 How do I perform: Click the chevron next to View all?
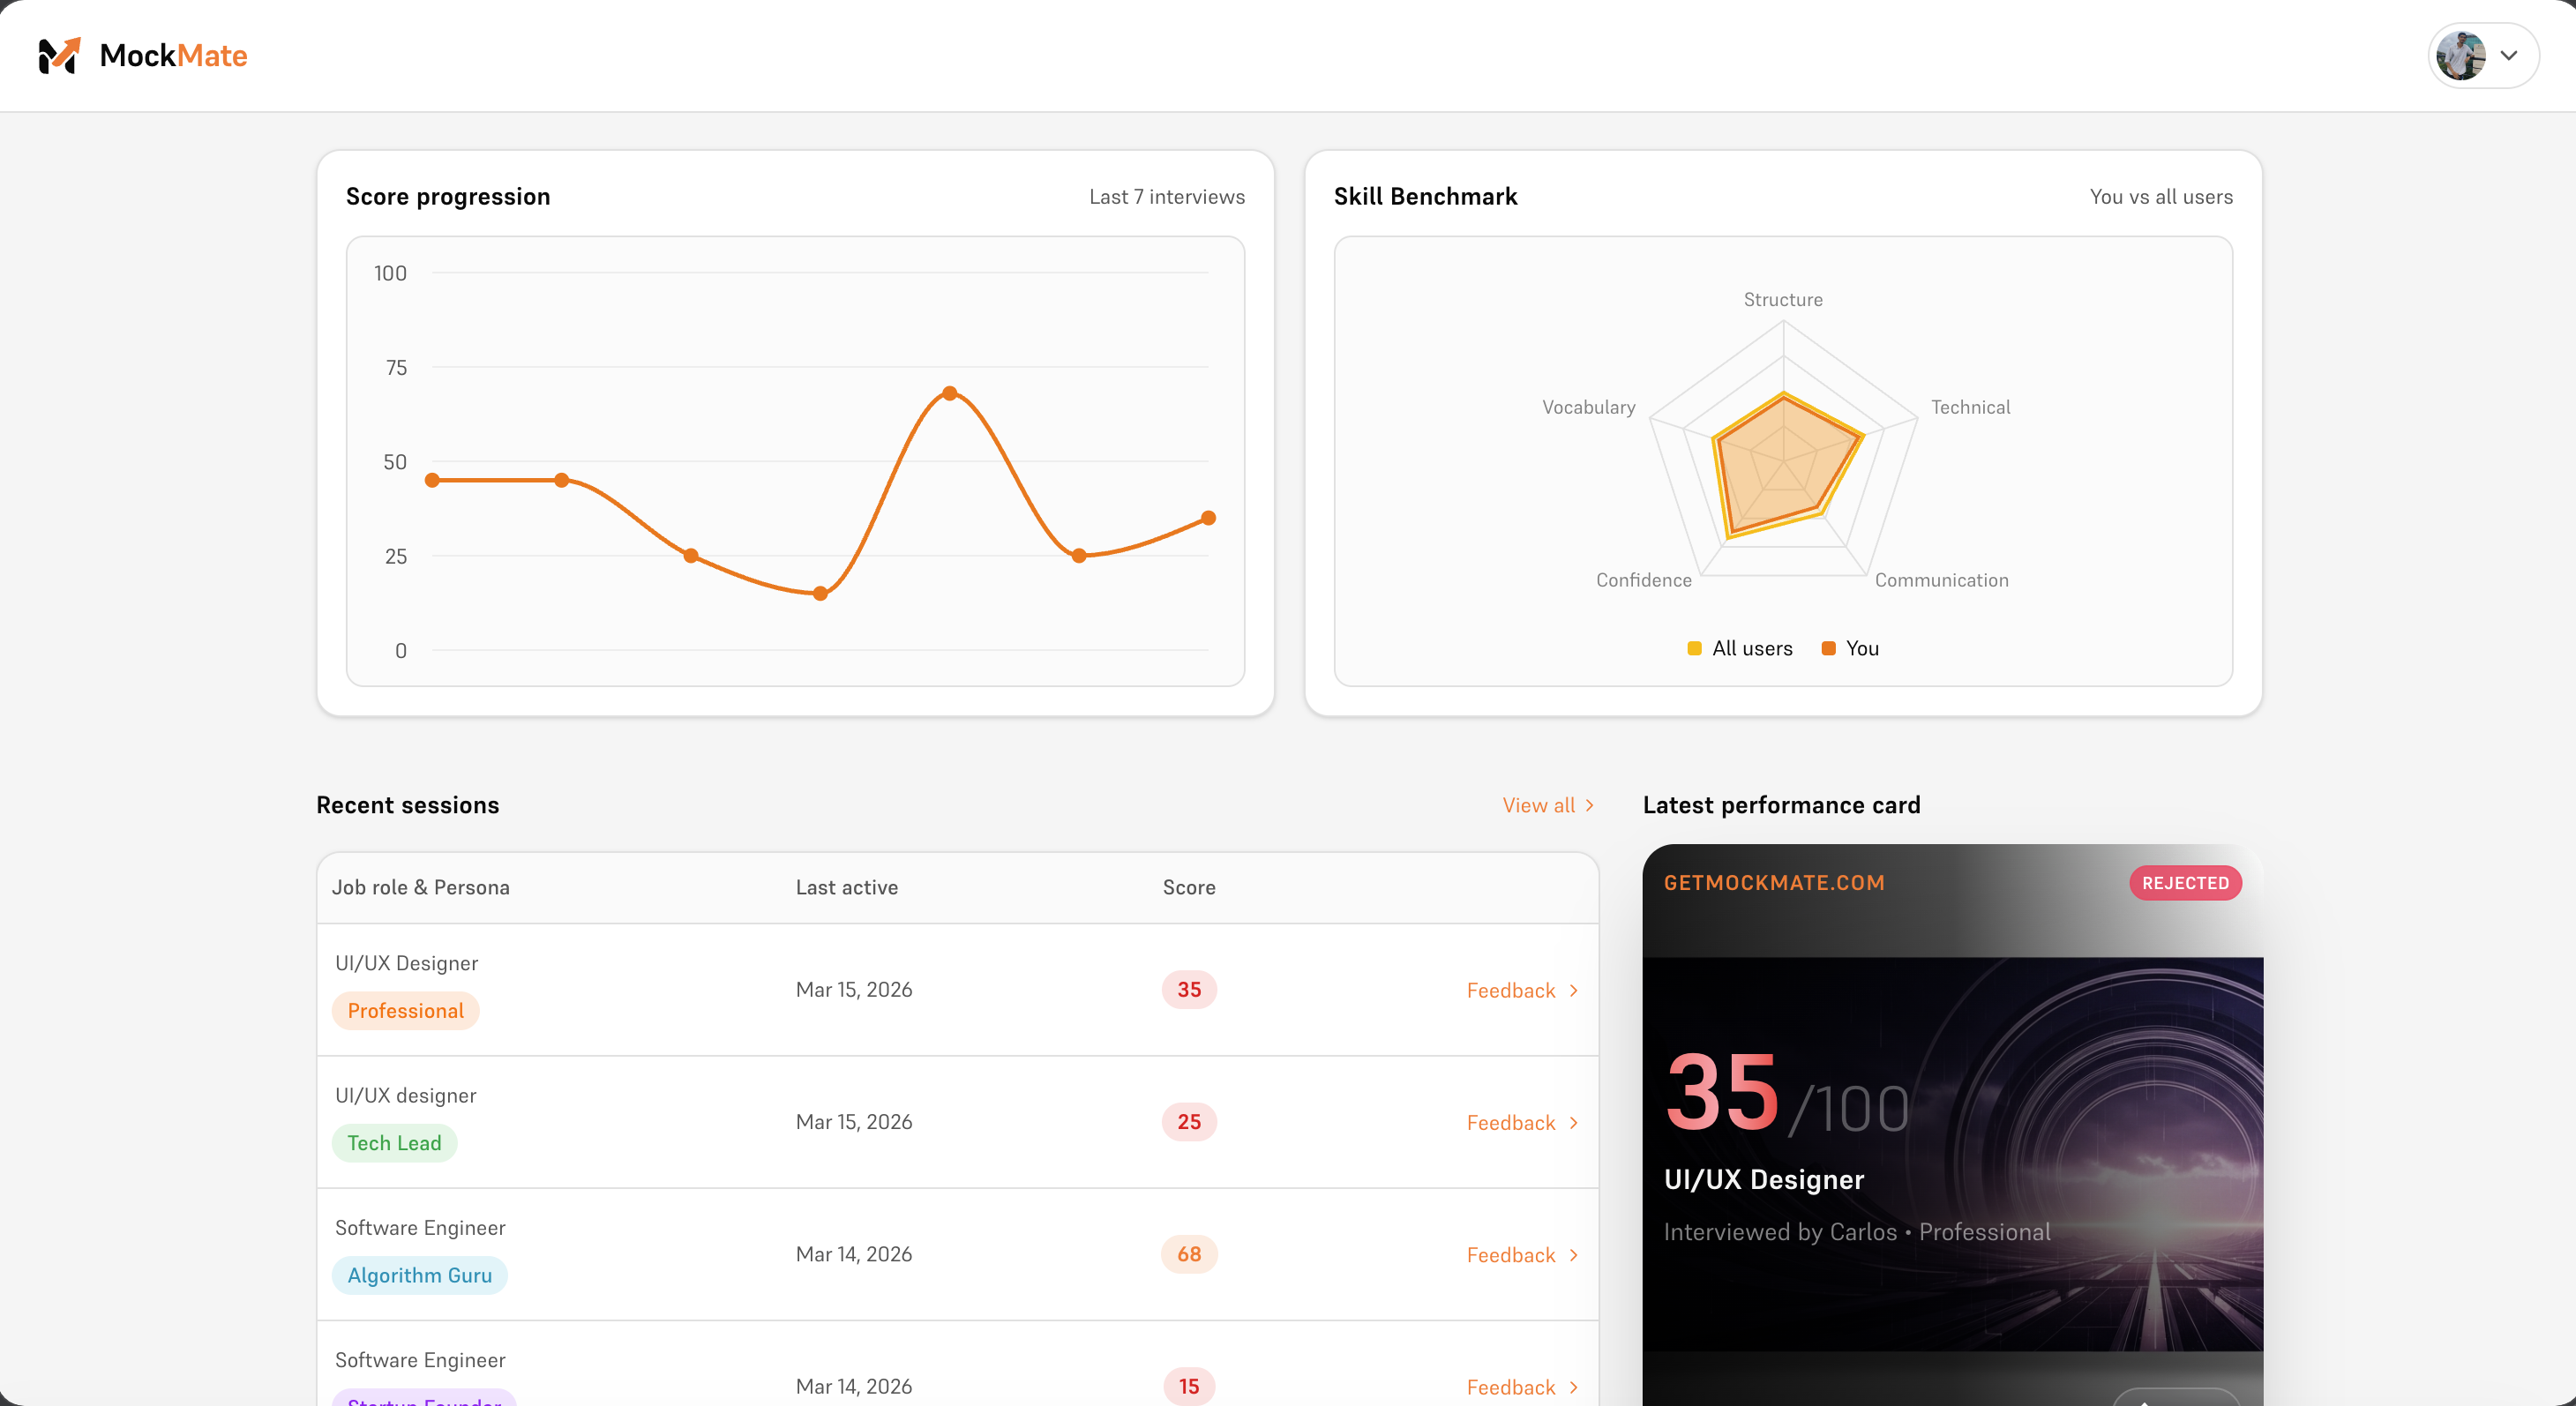(x=1590, y=805)
